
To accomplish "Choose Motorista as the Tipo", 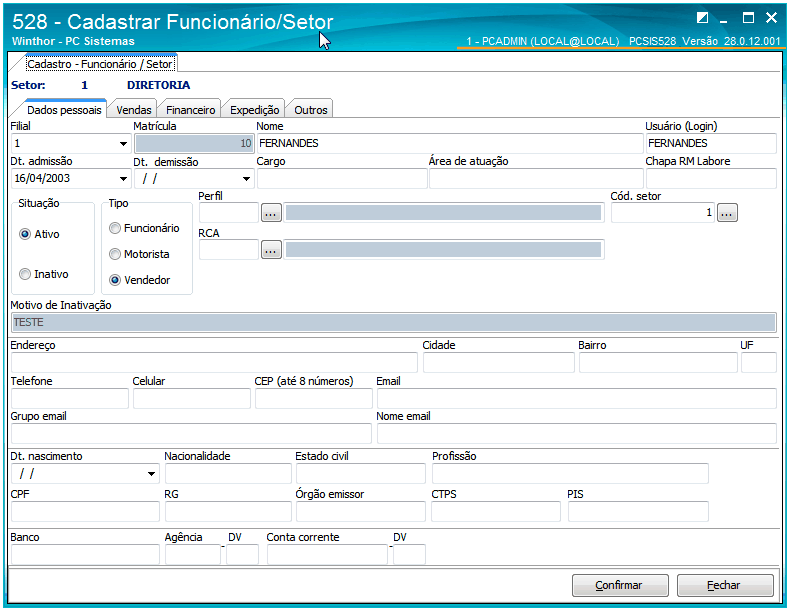I will [x=115, y=254].
